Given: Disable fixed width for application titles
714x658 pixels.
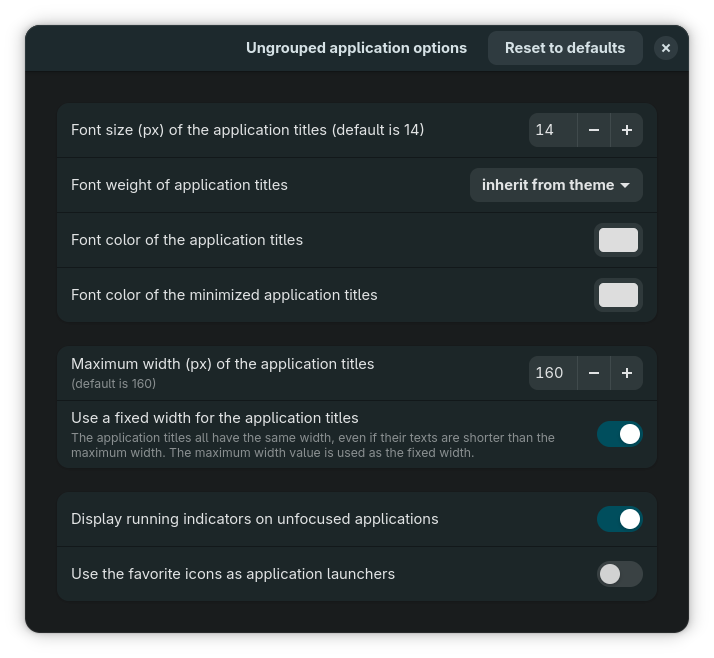Looking at the screenshot, I should 620,434.
